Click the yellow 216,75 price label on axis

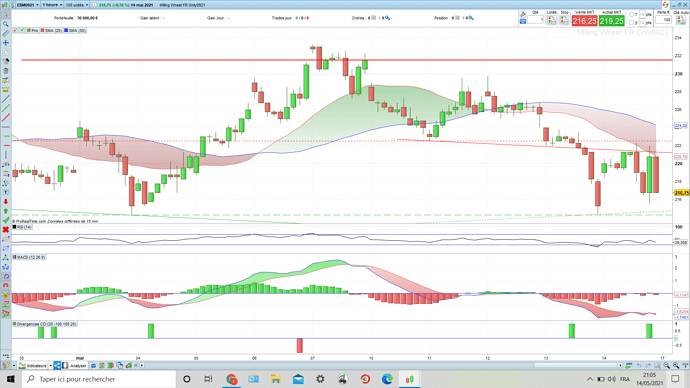coord(682,193)
